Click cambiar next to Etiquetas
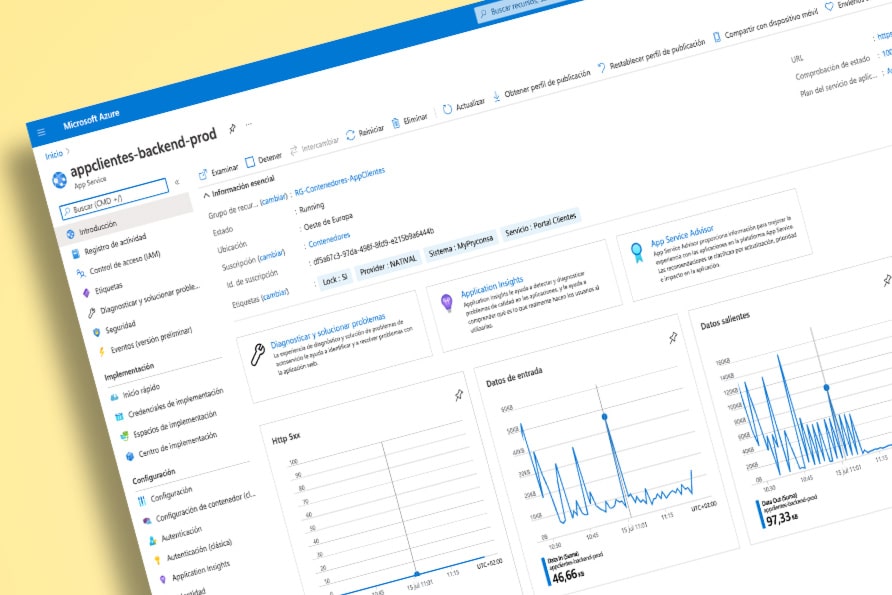The height and width of the screenshot is (595, 892). coord(275,294)
